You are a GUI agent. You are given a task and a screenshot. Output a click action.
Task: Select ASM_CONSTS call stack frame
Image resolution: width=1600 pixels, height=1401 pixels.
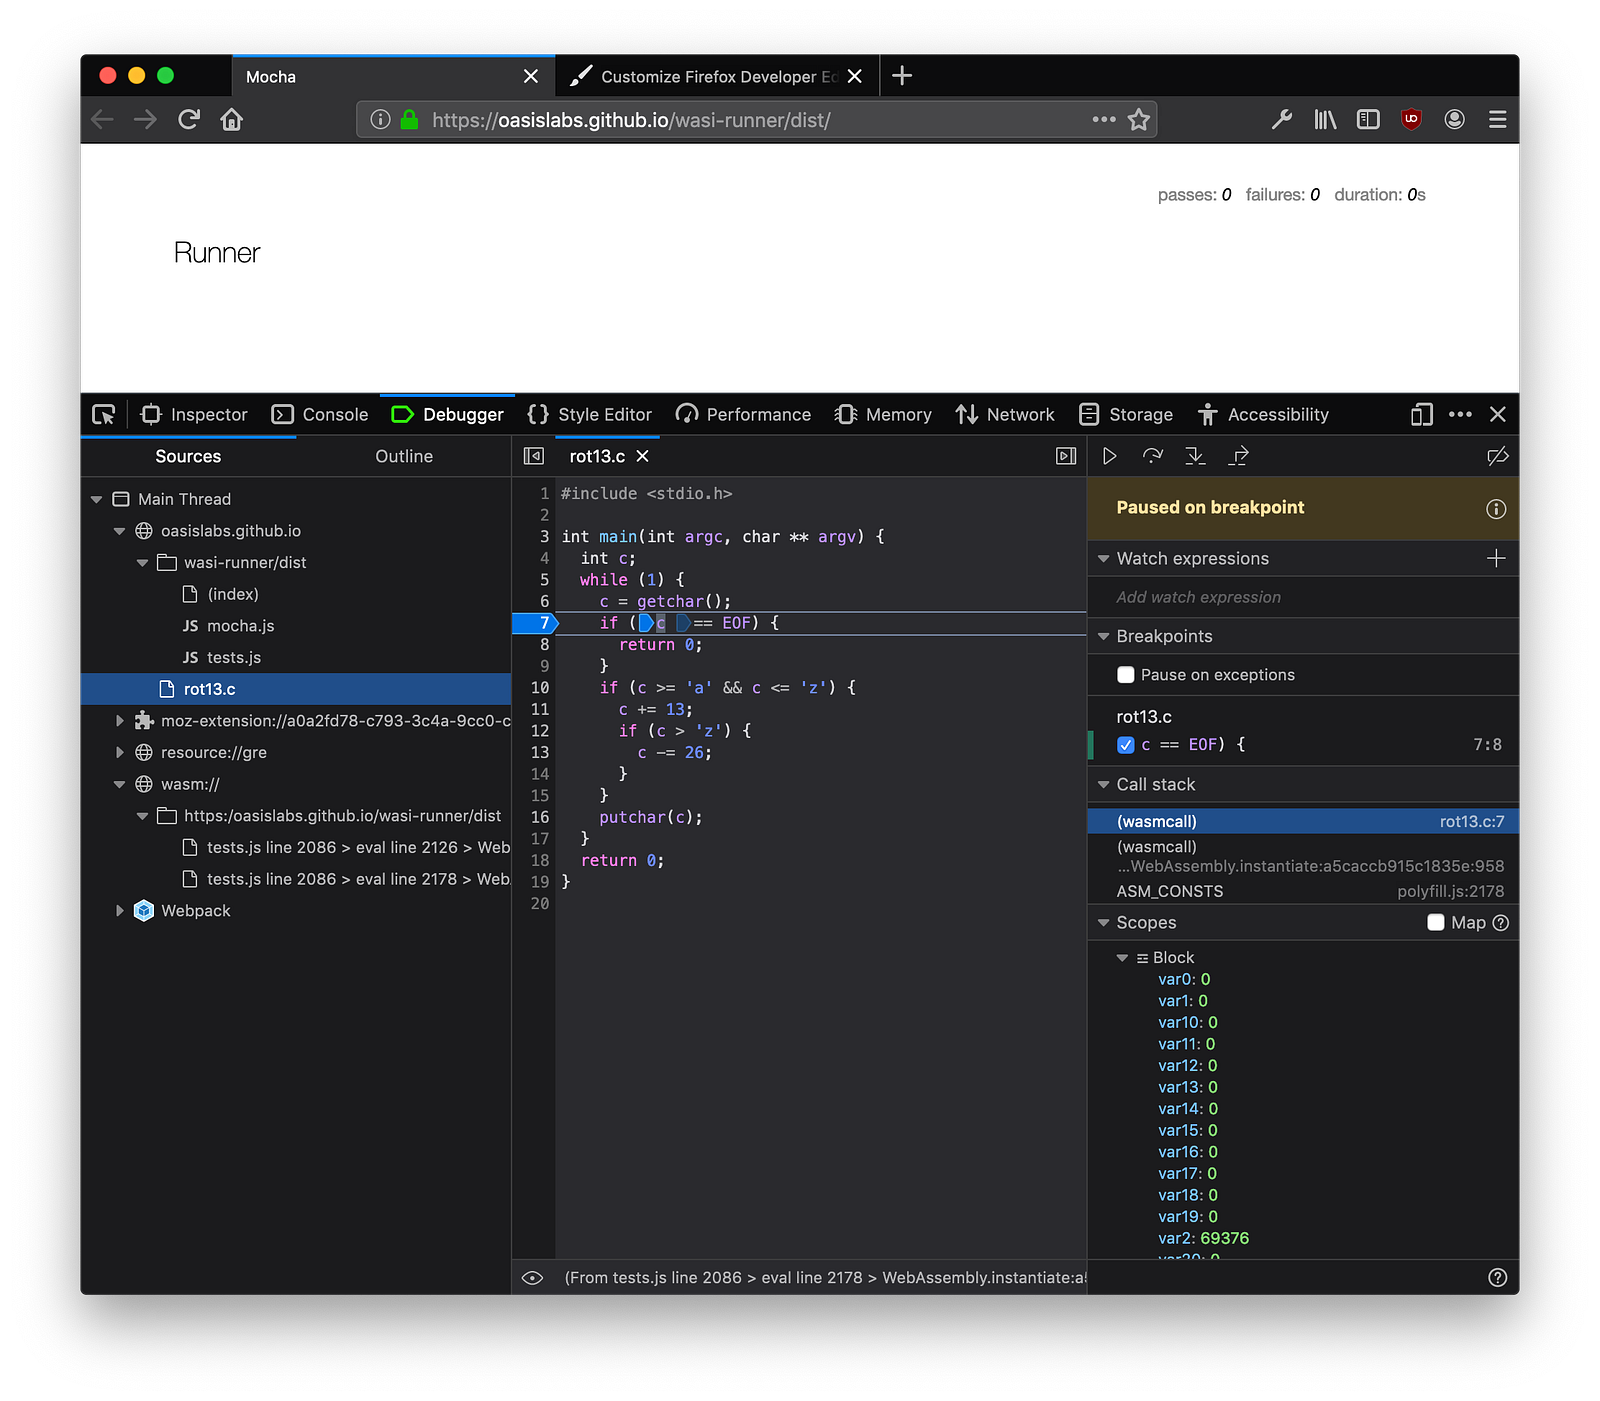(x=1303, y=891)
